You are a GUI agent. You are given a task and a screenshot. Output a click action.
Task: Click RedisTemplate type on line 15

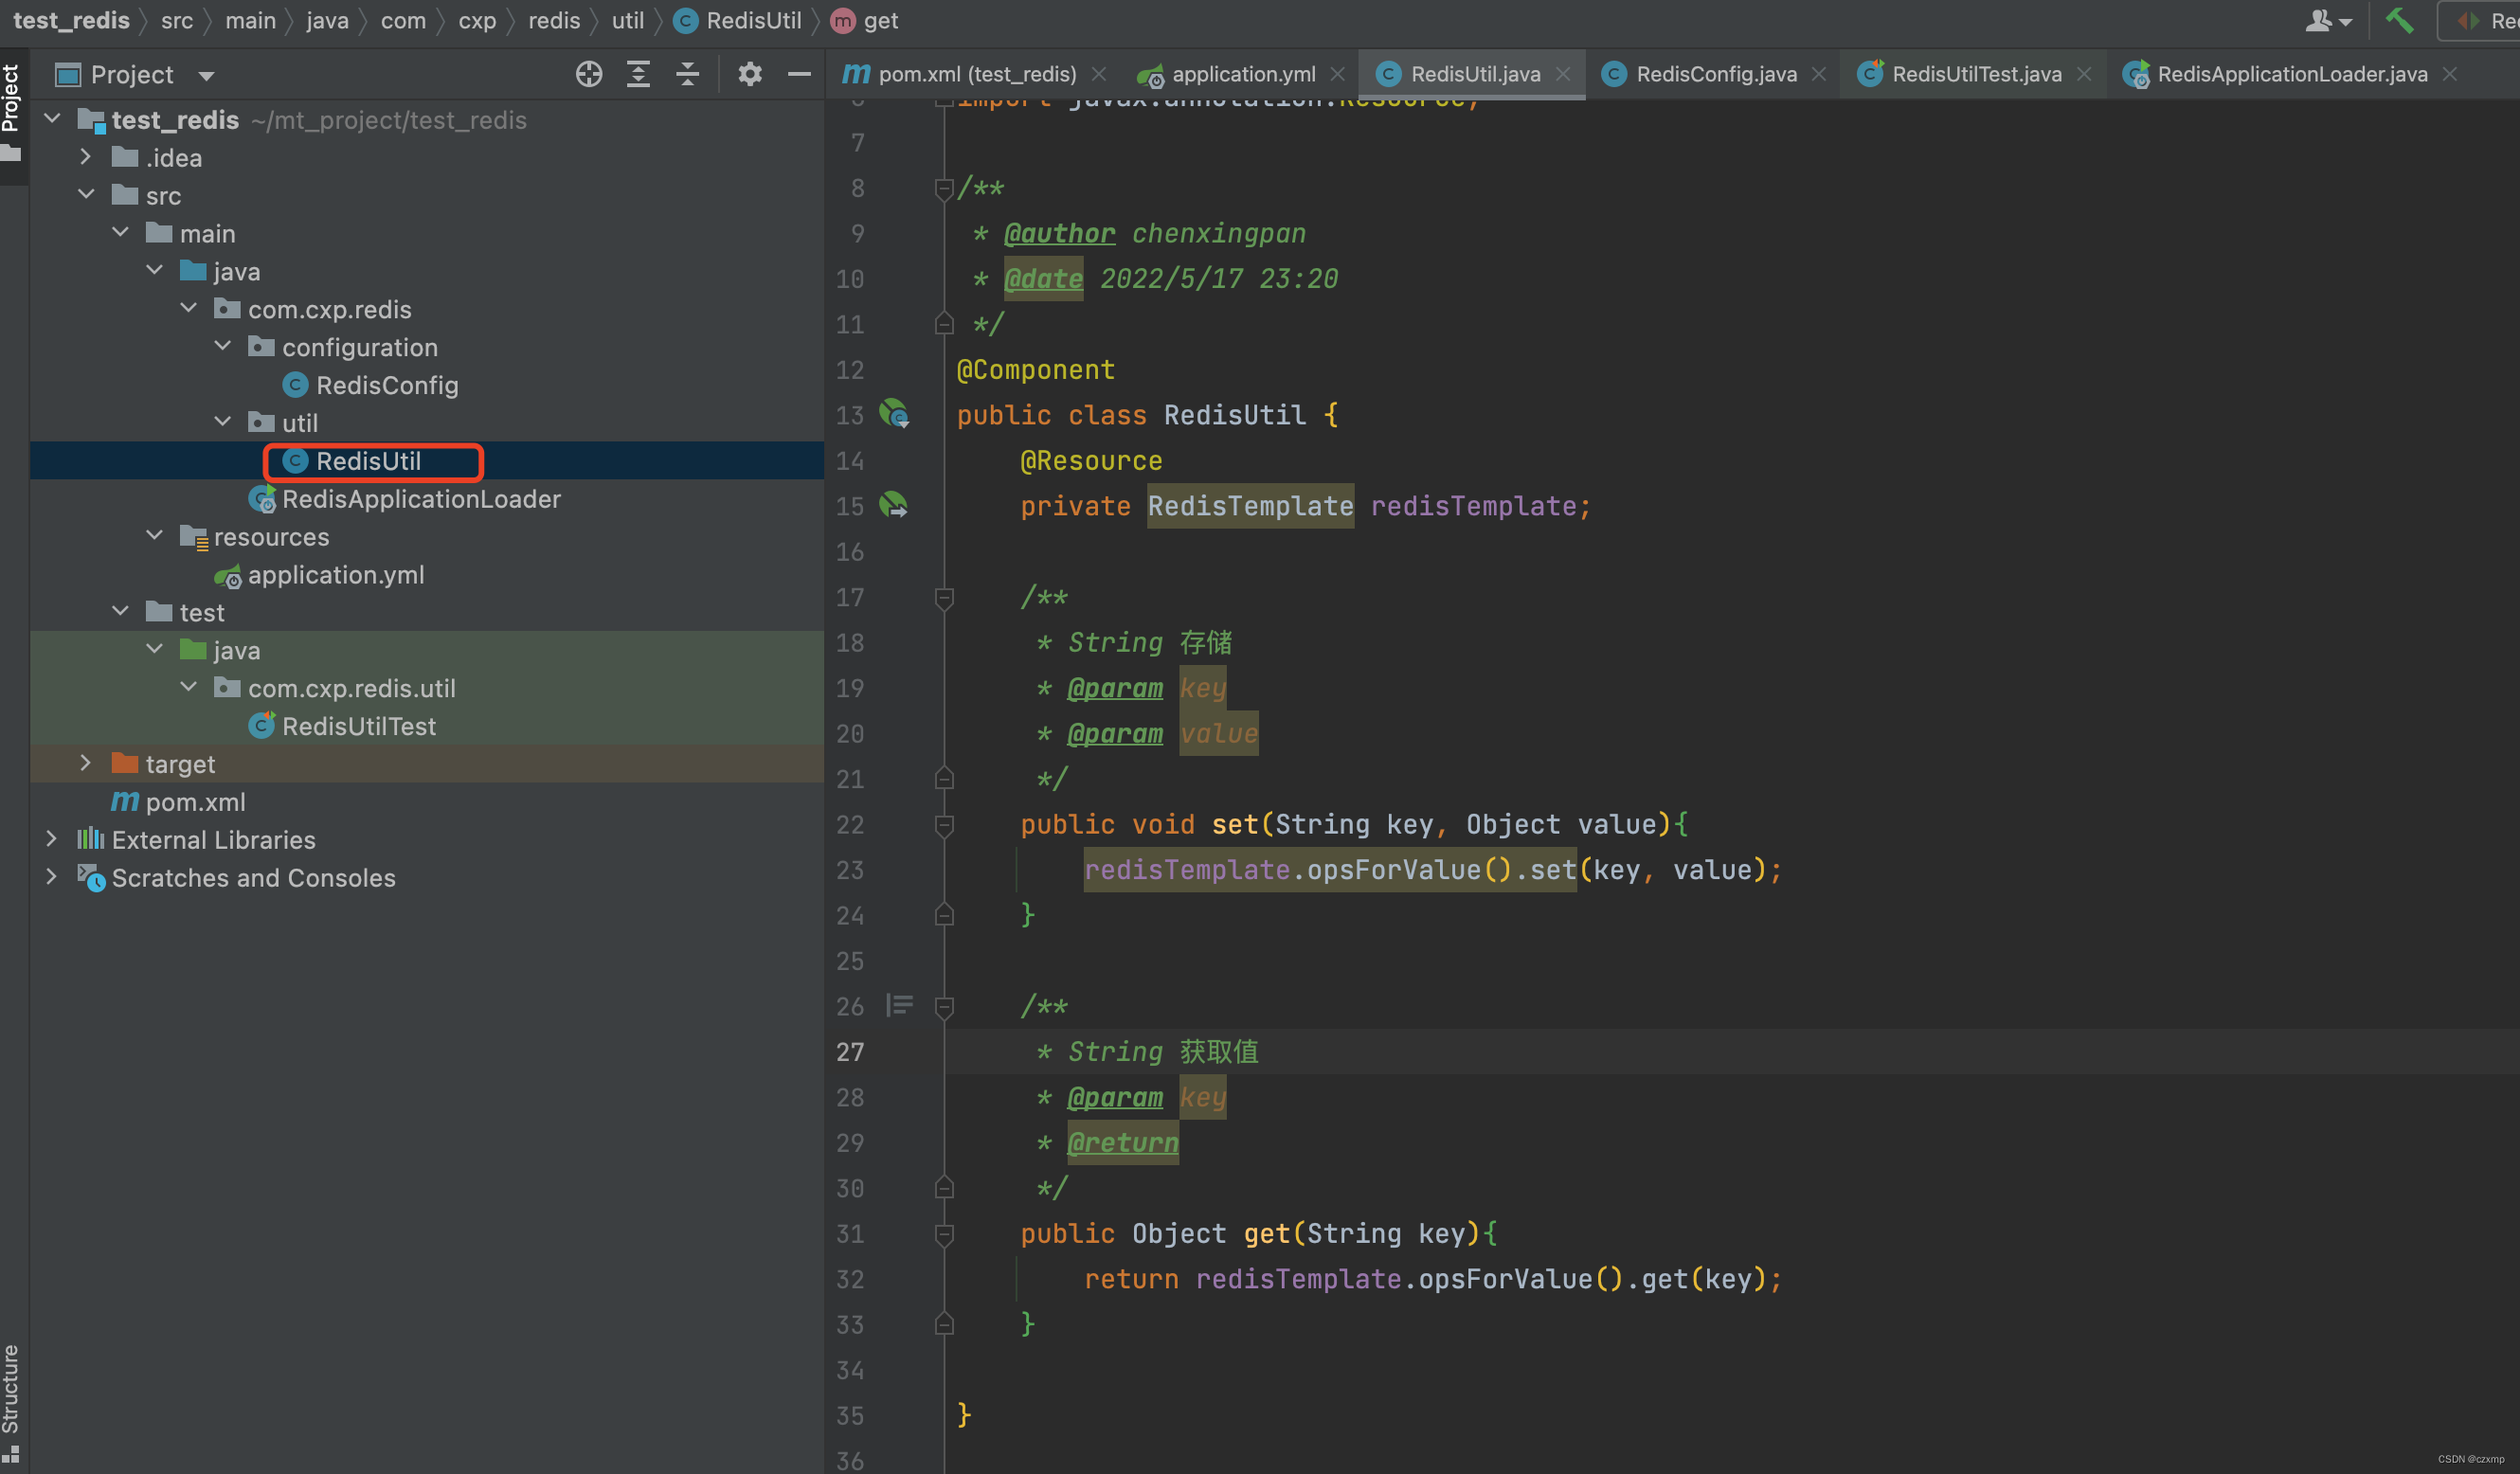pyautogui.click(x=1250, y=506)
